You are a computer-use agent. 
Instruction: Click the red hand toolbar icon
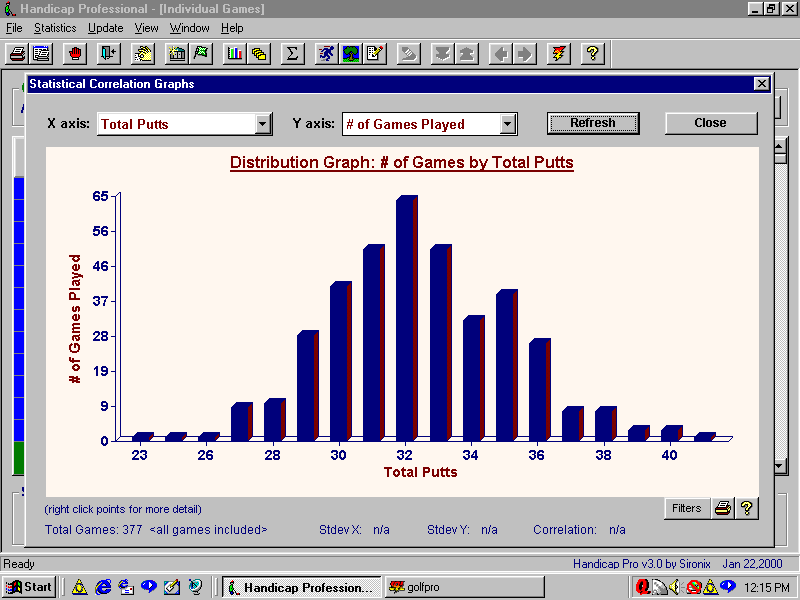[75, 53]
